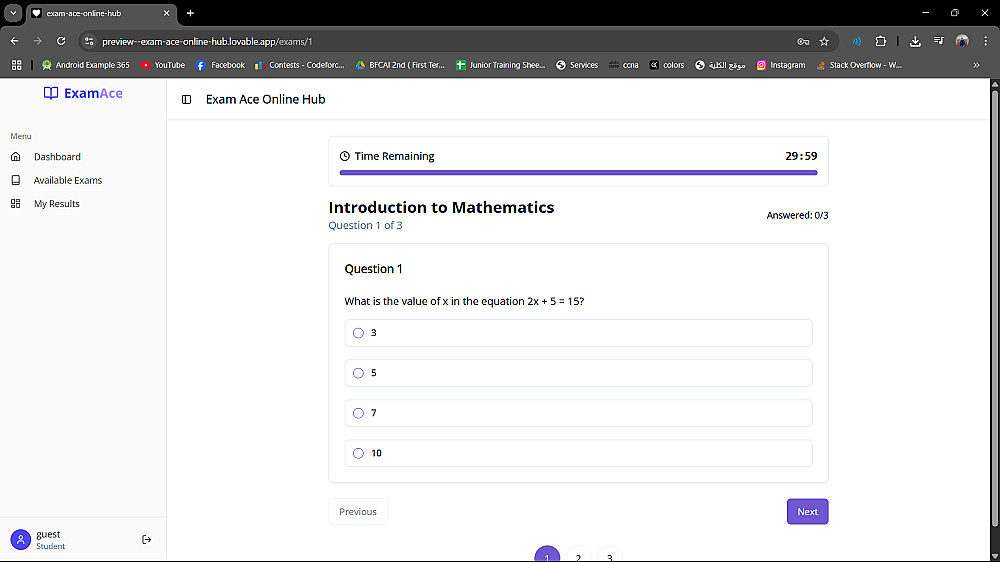
Task: Reload the page
Action: [61, 41]
